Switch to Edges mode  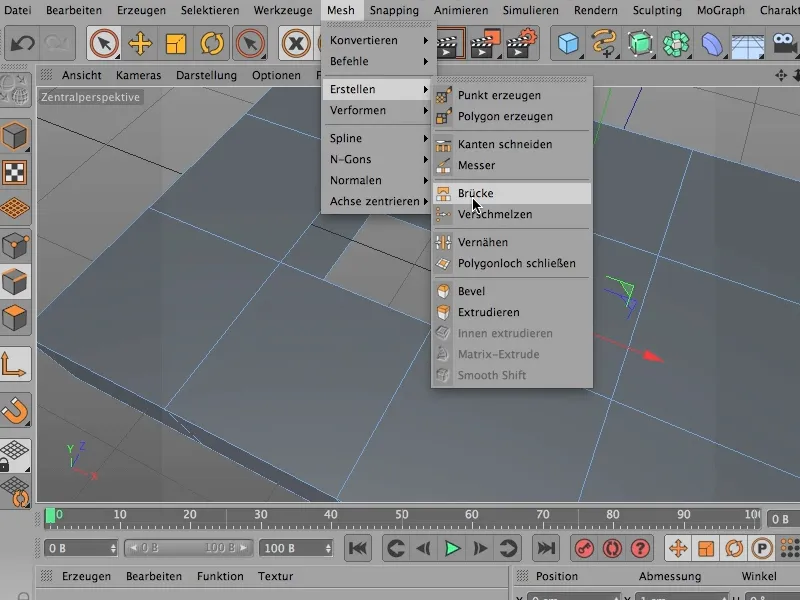point(15,282)
